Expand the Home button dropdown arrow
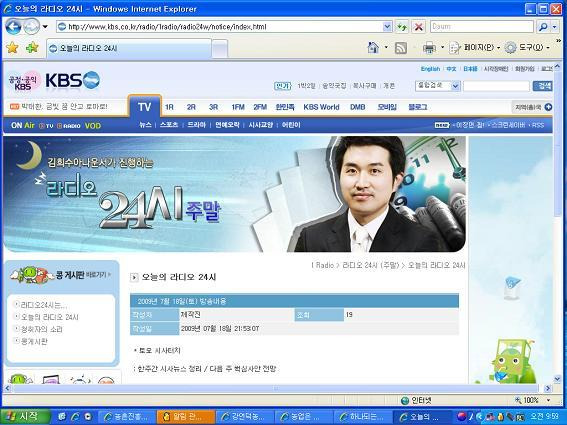This screenshot has width=567, height=425. tap(386, 47)
